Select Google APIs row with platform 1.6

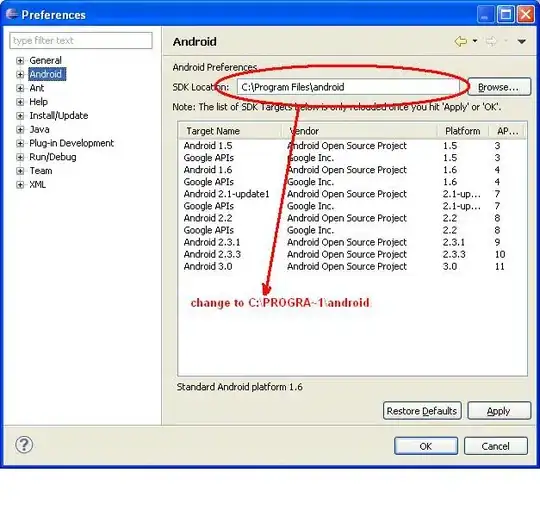pyautogui.click(x=353, y=182)
